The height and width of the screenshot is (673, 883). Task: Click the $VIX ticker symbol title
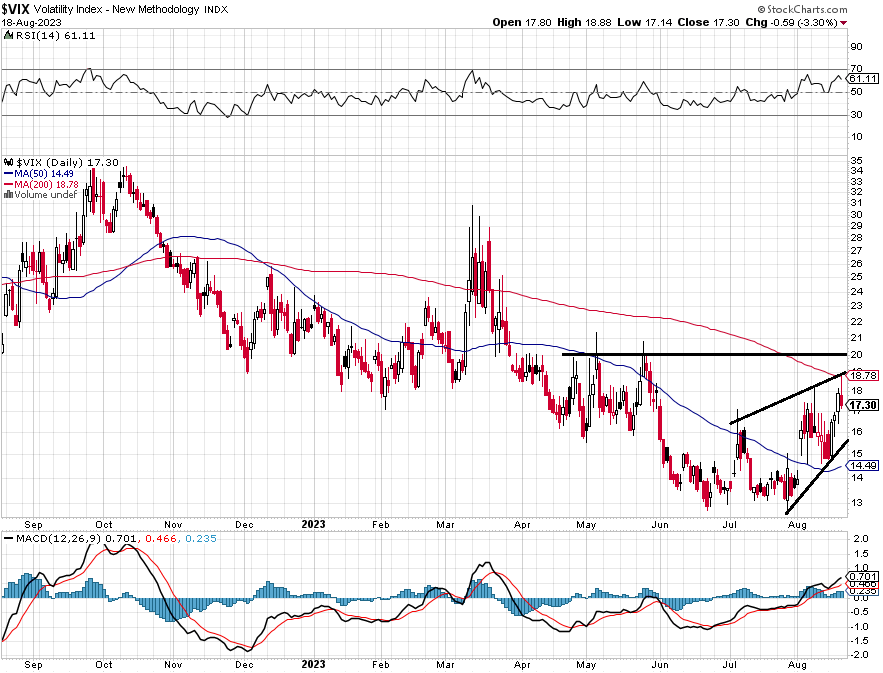click(x=16, y=9)
